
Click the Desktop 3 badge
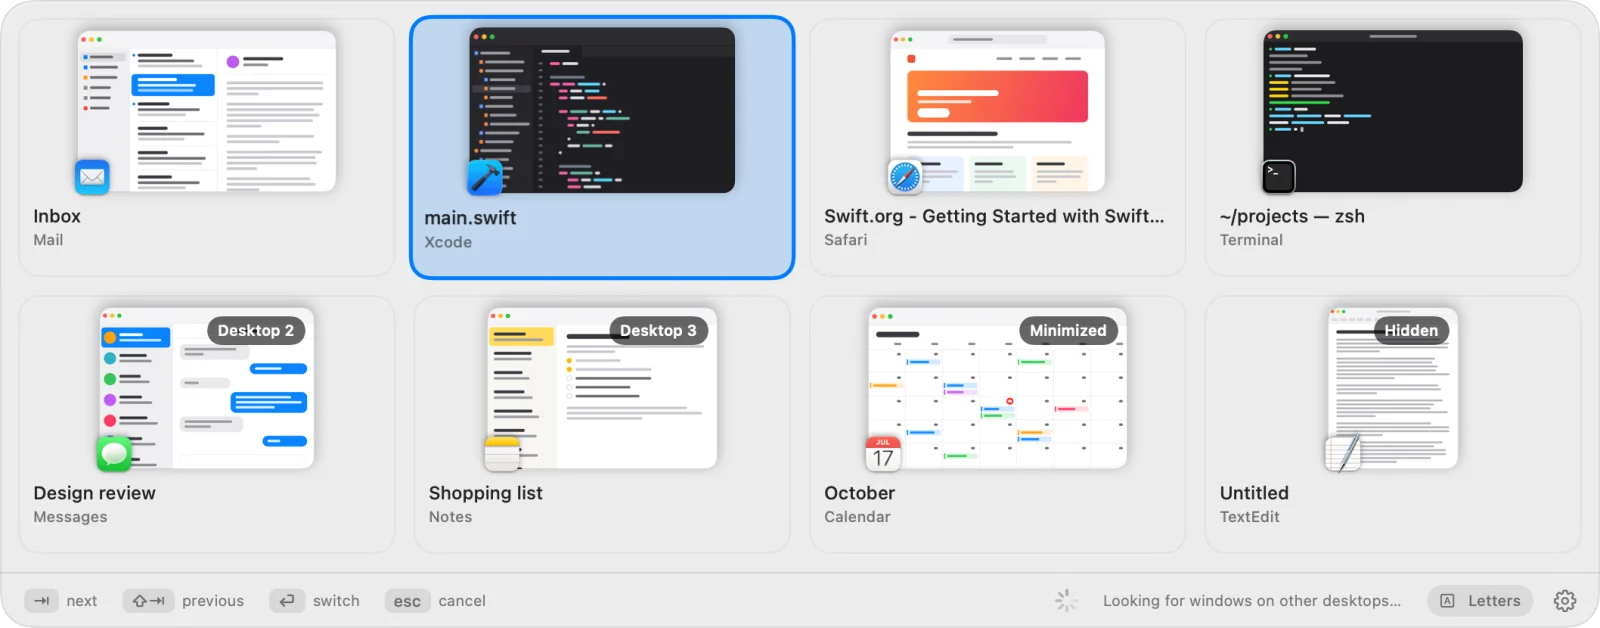pos(658,331)
